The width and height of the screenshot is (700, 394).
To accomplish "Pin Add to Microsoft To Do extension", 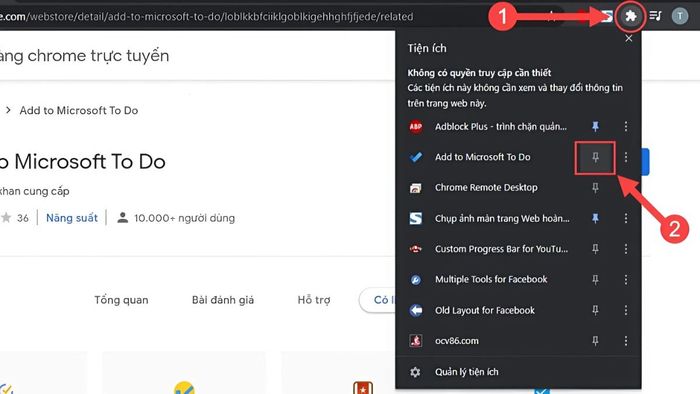I will tap(595, 157).
